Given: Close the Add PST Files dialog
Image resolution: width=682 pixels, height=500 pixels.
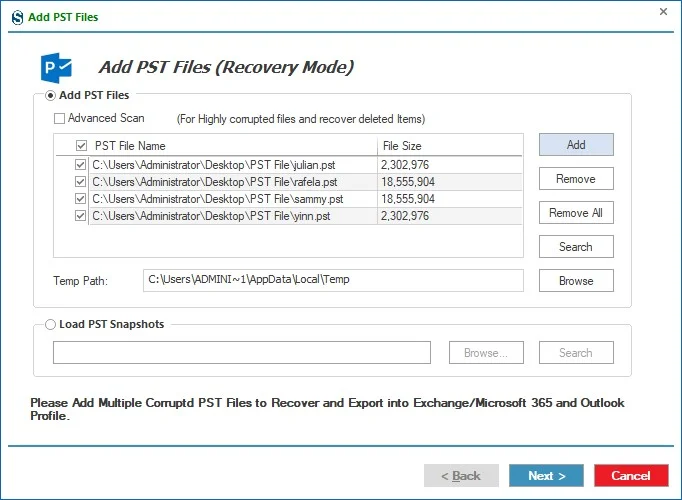Looking at the screenshot, I should point(663,12).
